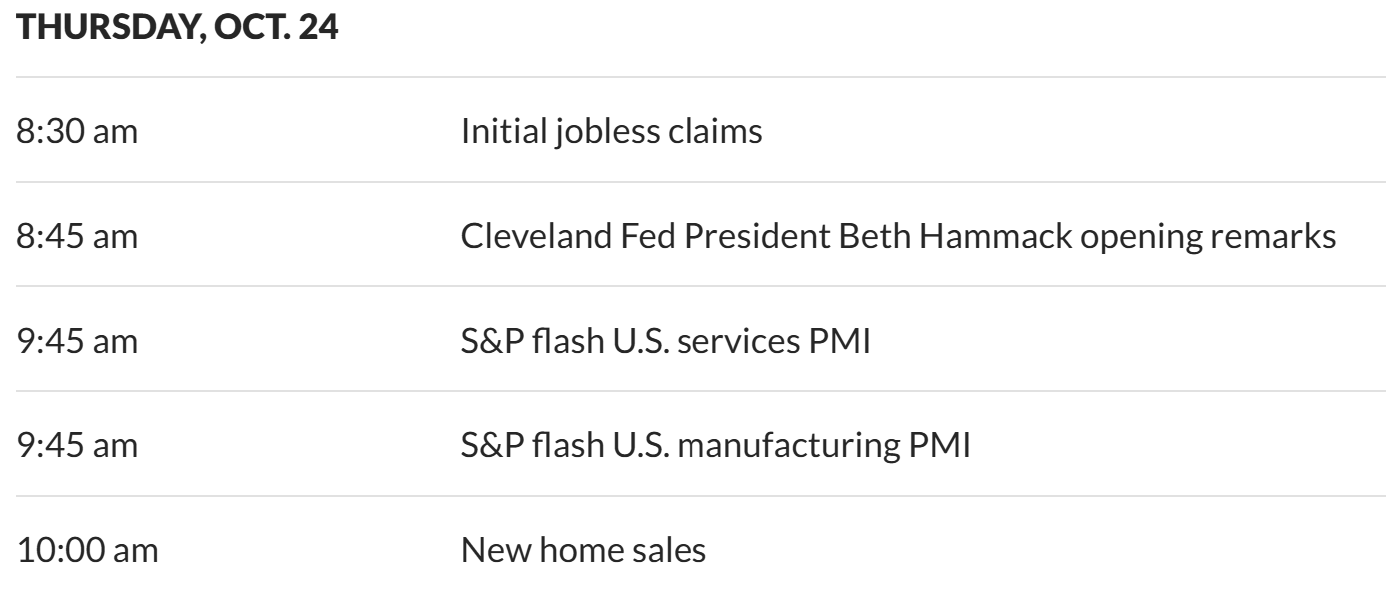Click 9:45 am beside manufacturing PMI
This screenshot has width=1386, height=597.
point(77,445)
